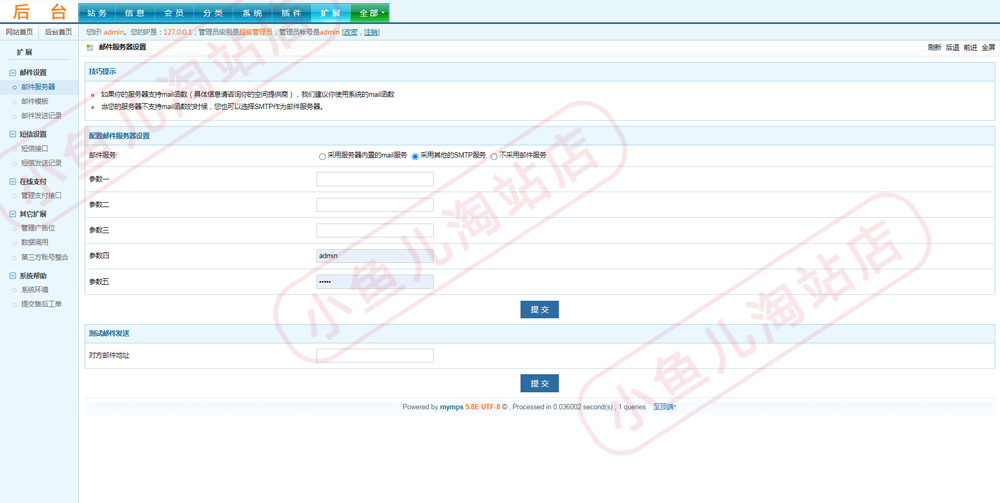1000x503 pixels.
Task: Click the 全屏 fullscreen link
Action: pyautogui.click(x=988, y=47)
